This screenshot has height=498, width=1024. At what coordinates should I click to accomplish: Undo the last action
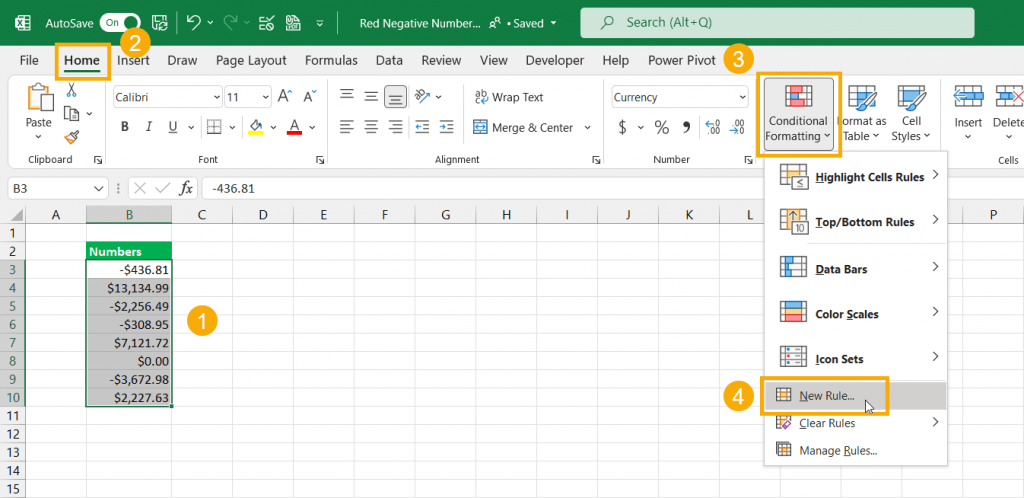[x=194, y=22]
